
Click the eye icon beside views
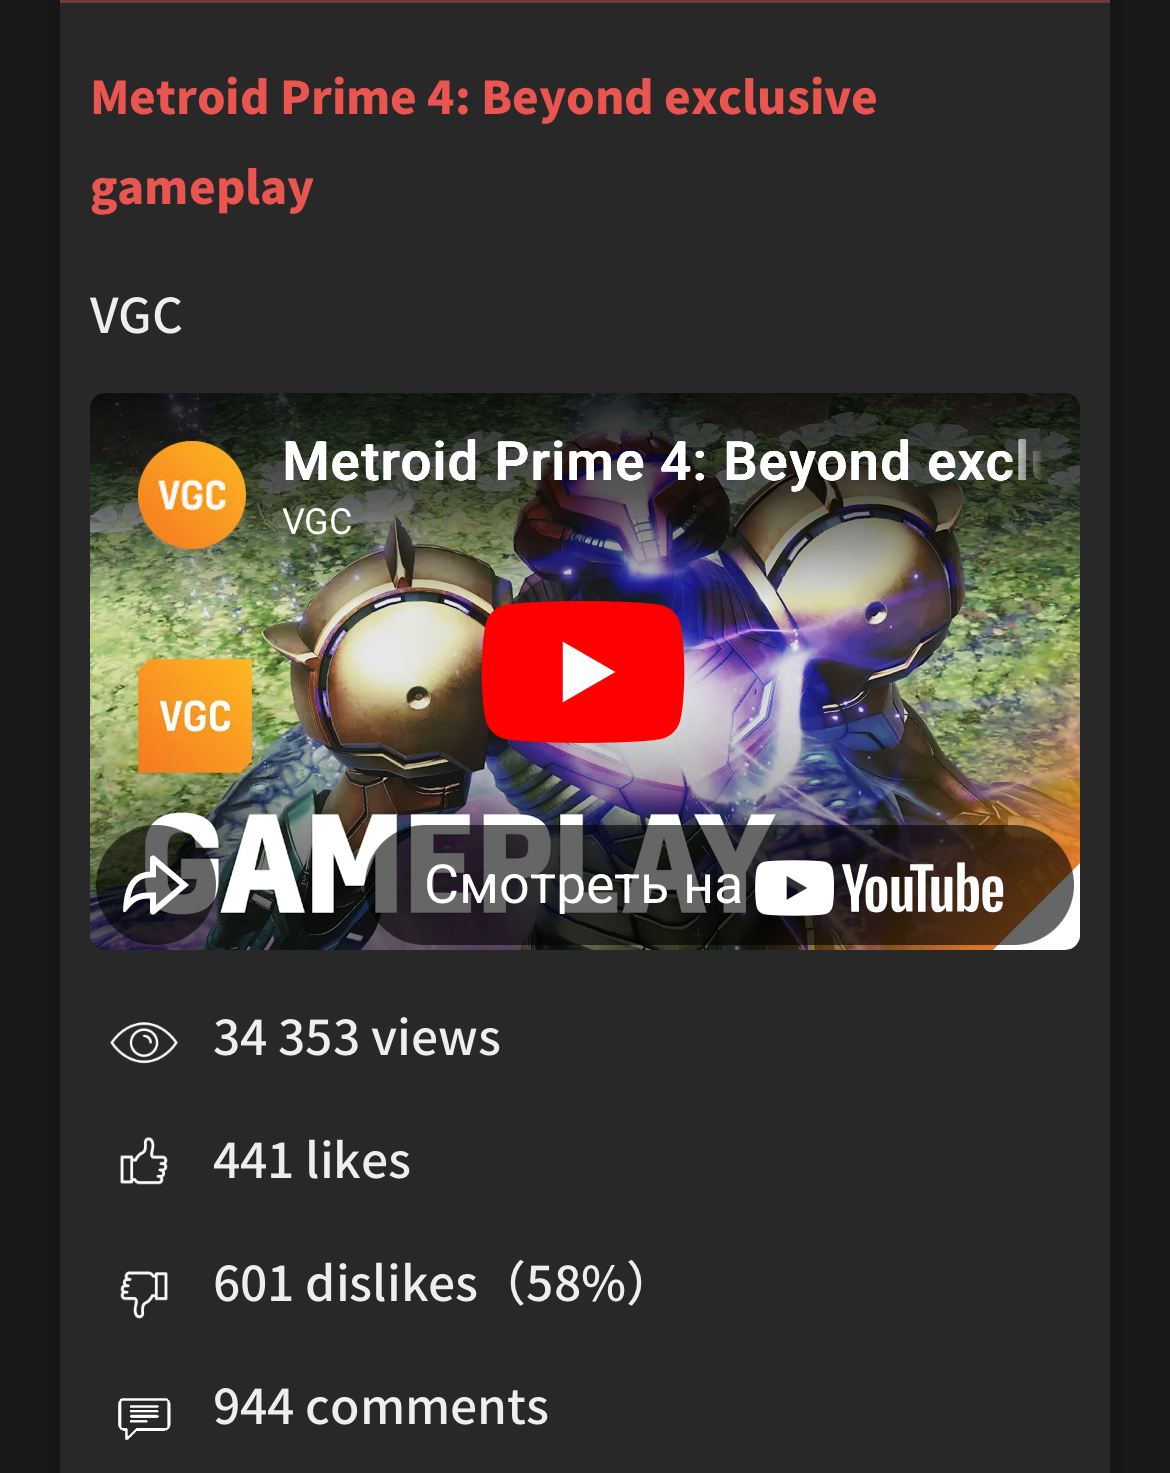click(x=144, y=1043)
